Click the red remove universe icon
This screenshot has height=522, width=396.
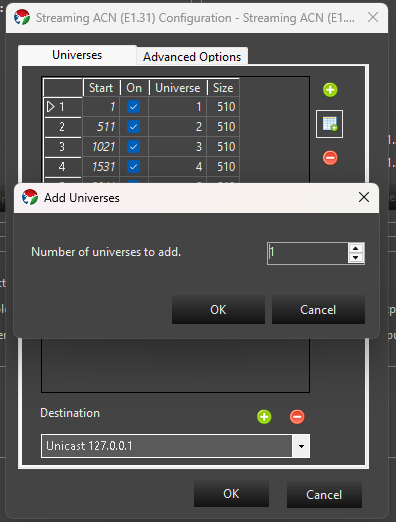(x=330, y=158)
